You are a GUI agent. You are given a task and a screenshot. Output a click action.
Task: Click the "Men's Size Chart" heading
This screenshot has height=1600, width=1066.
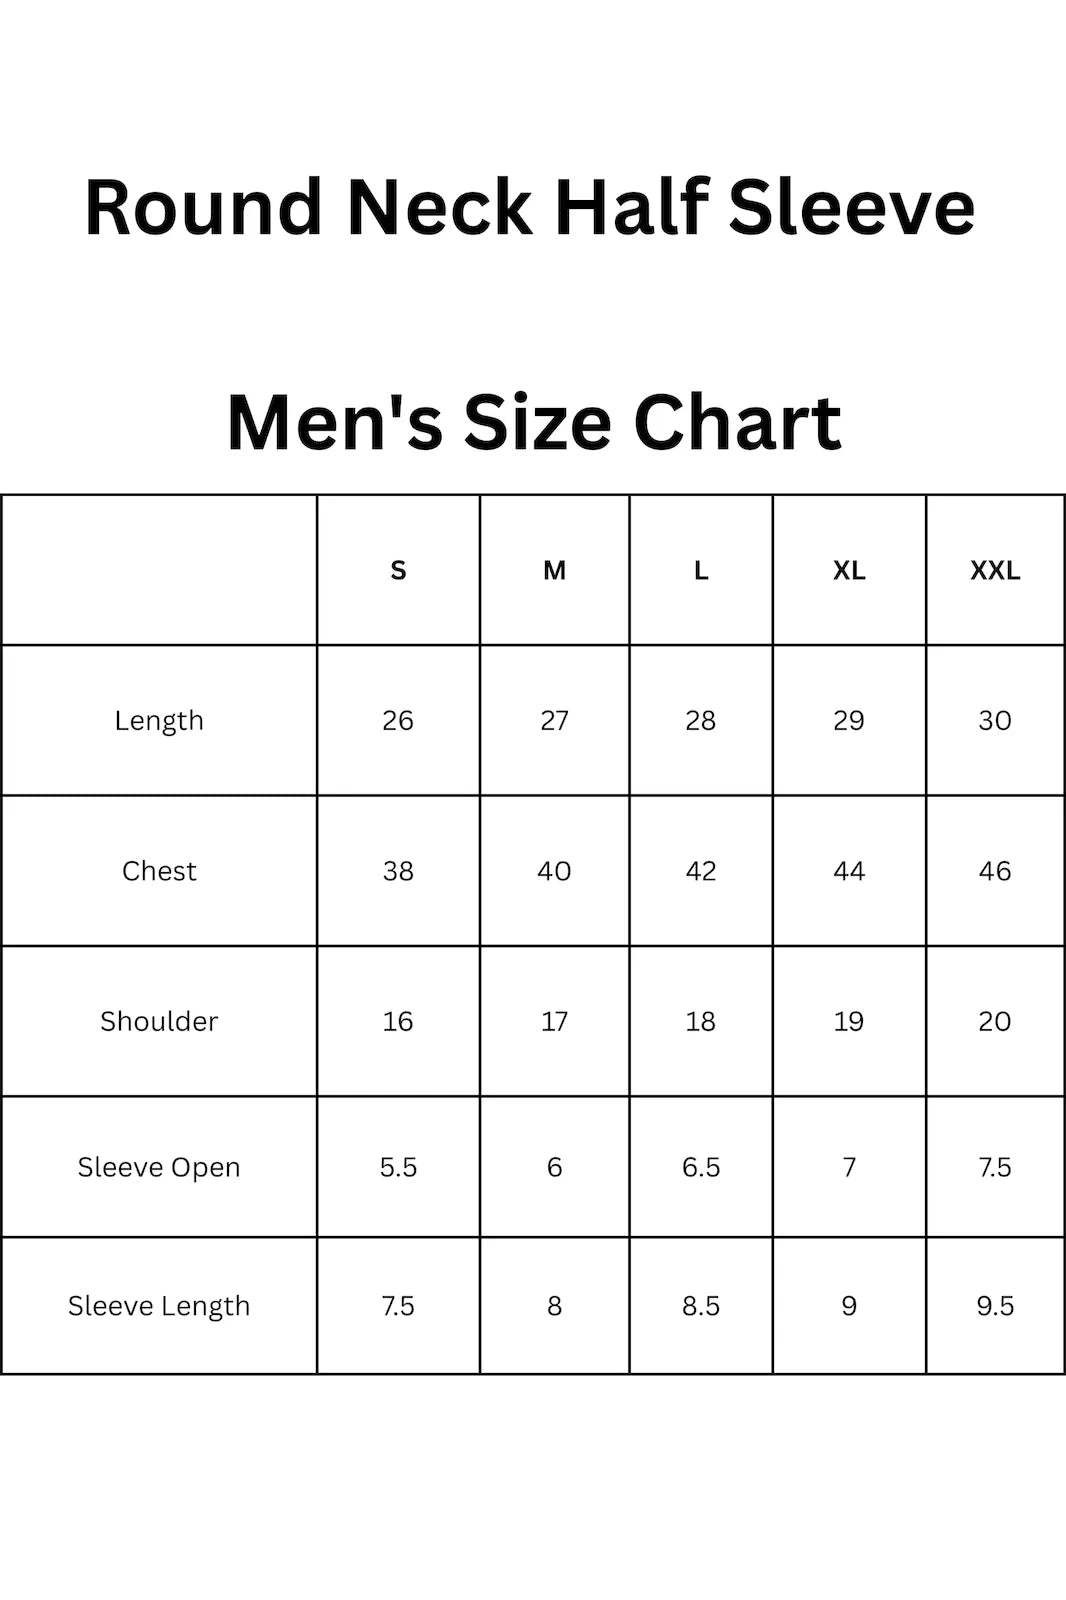(x=534, y=422)
